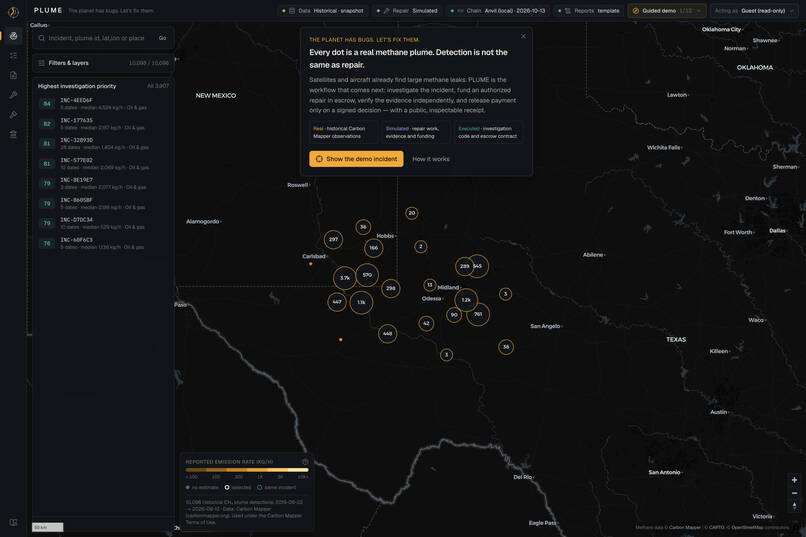Open the OpenStreetMap attribution link
Image resolution: width=806 pixels, height=537 pixels.
747,527
